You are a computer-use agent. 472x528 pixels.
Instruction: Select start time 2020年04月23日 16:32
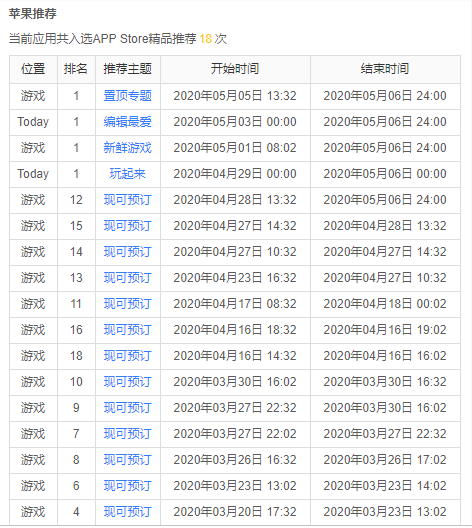click(235, 278)
